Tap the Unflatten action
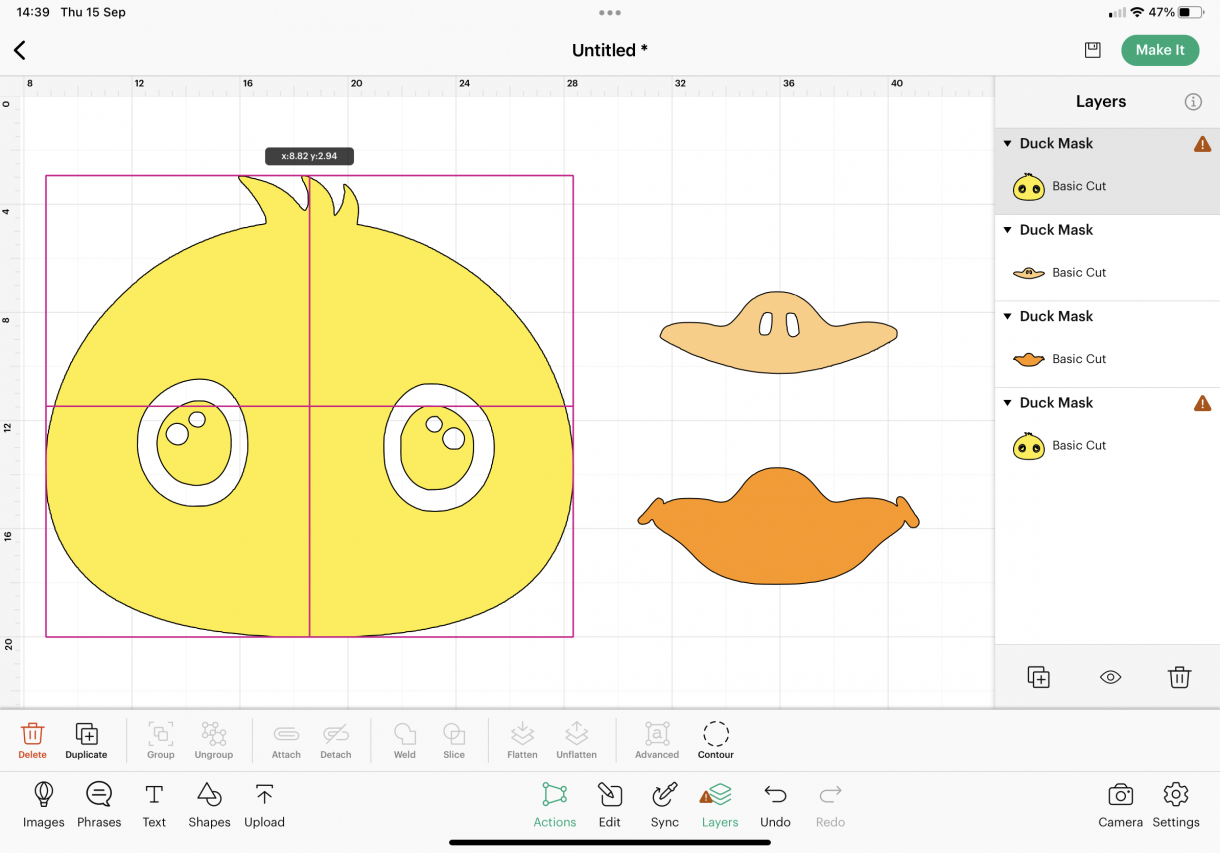The width and height of the screenshot is (1220, 853). pyautogui.click(x=576, y=741)
